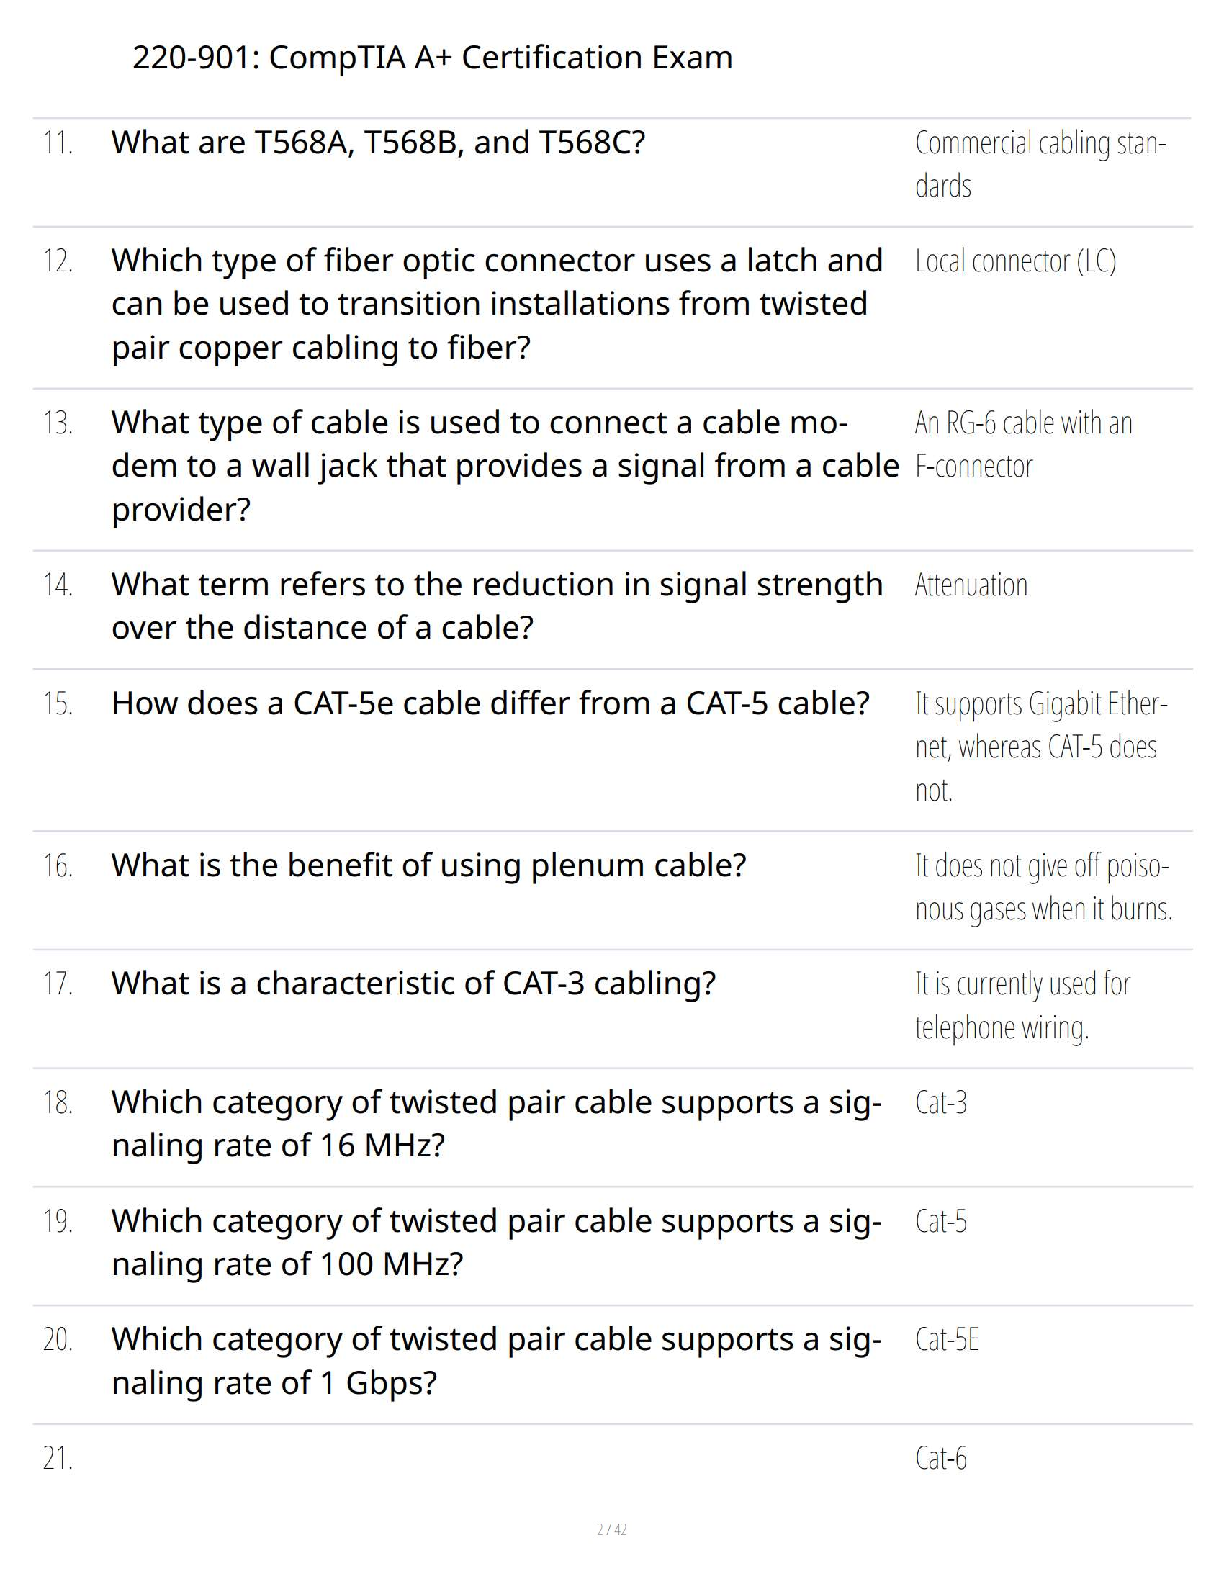Click the 16 MHz signaling rate question
This screenshot has height=1584, width=1224.
tap(496, 1124)
